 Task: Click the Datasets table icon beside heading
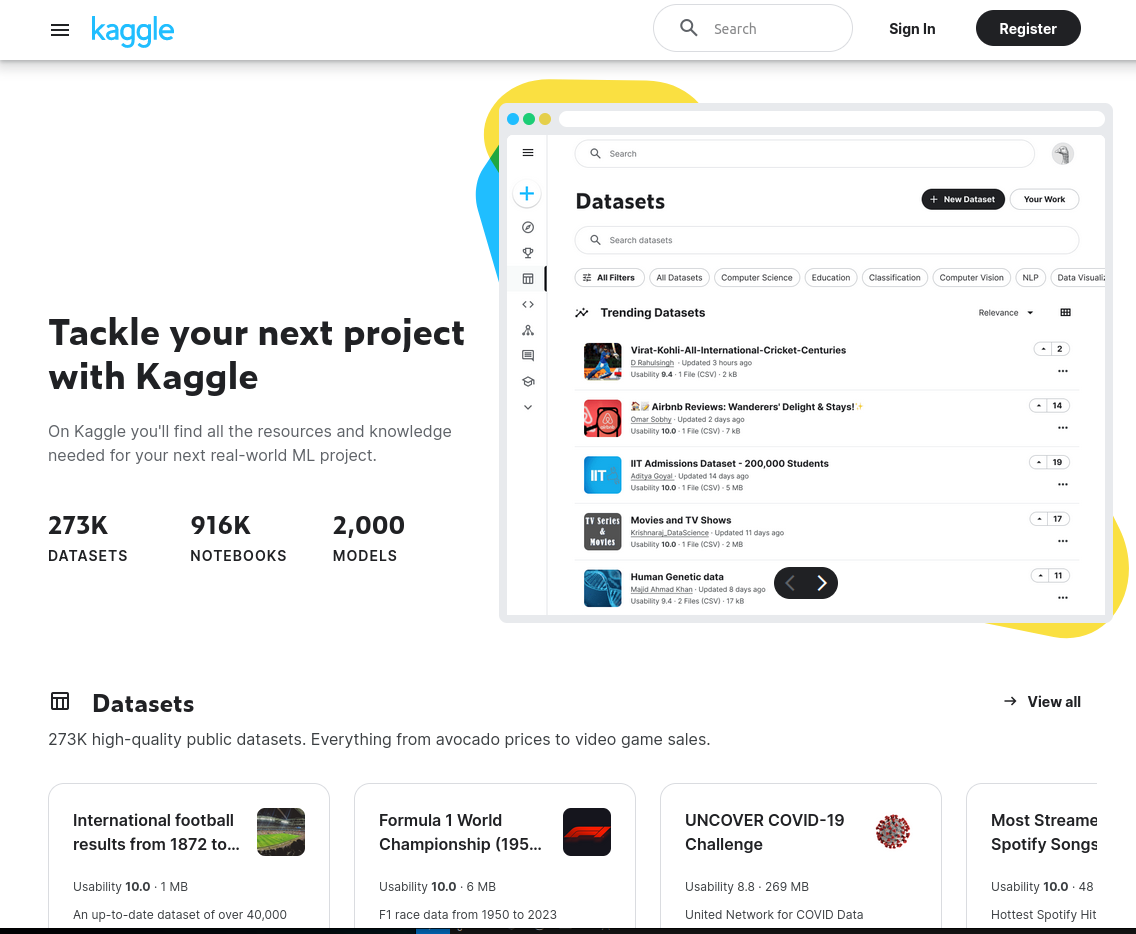click(60, 701)
